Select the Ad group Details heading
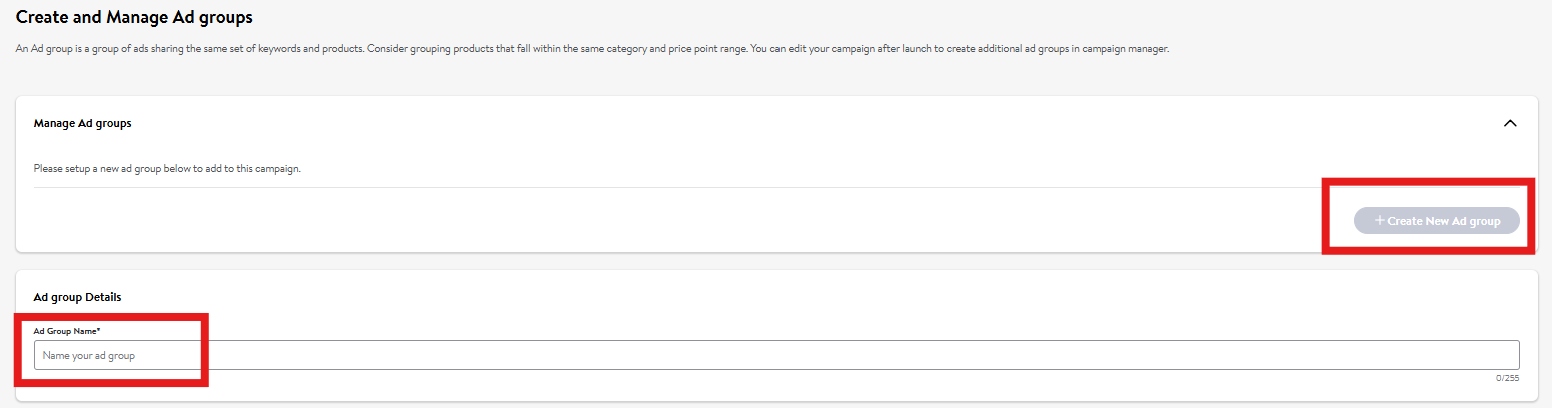Screen dimensions: 1552x408 tap(77, 297)
